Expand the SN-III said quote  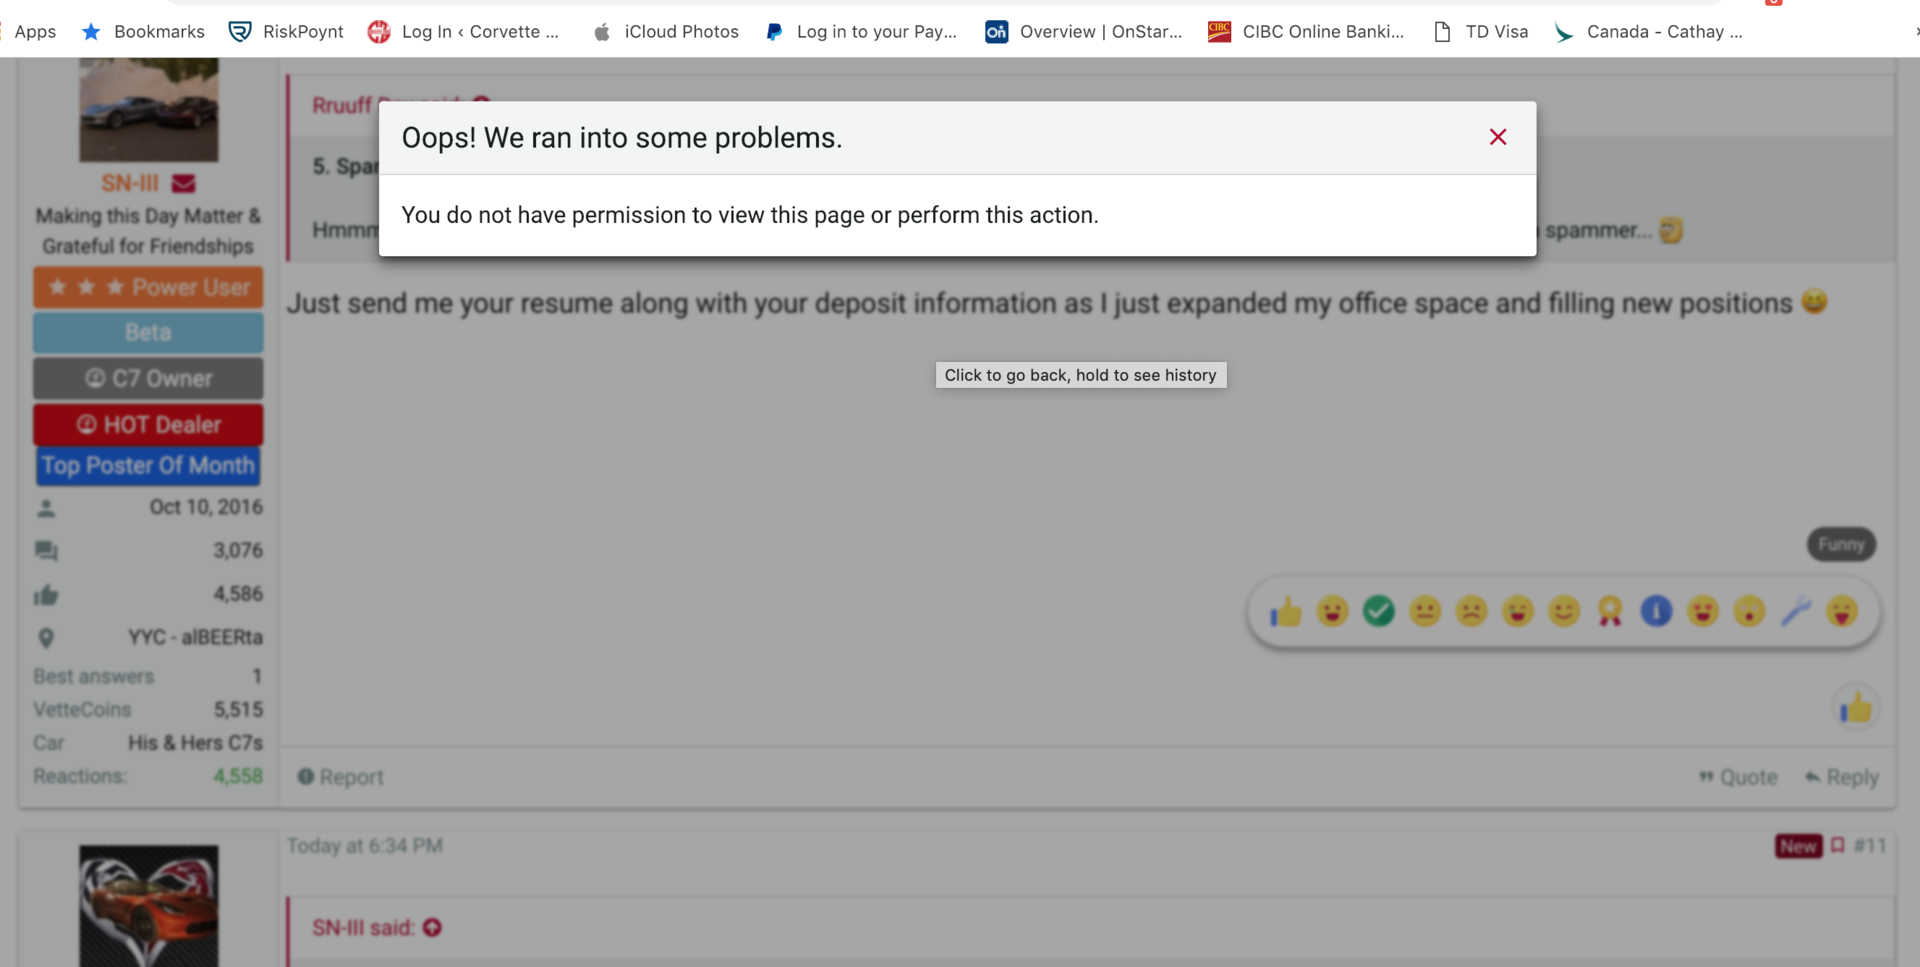tap(432, 928)
